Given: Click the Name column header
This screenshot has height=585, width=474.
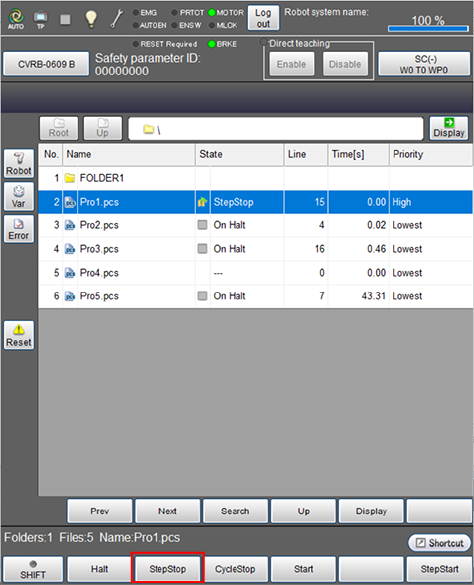Looking at the screenshot, I should (129, 154).
